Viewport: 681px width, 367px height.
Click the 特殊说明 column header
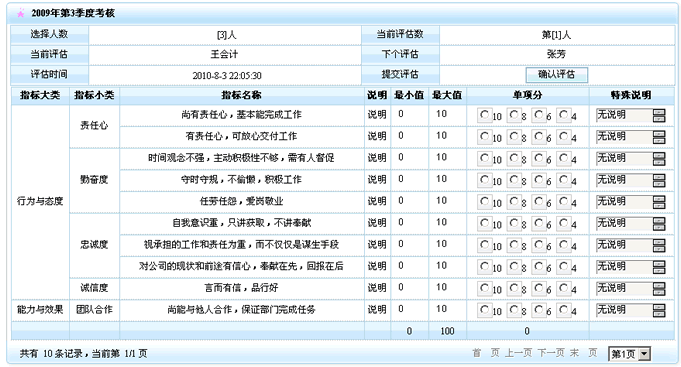point(631,95)
